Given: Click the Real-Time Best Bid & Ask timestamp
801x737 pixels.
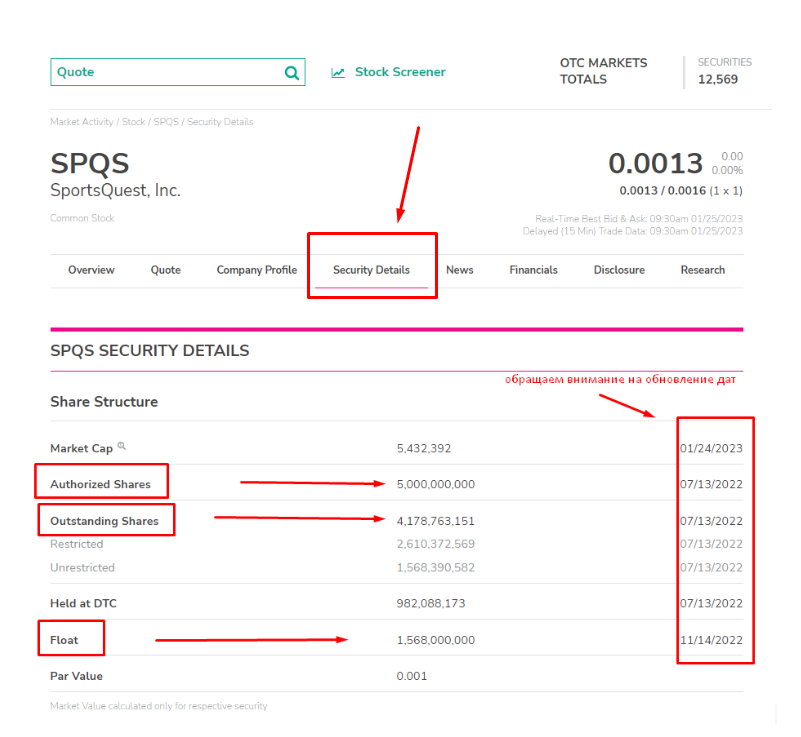Looking at the screenshot, I should [x=639, y=219].
